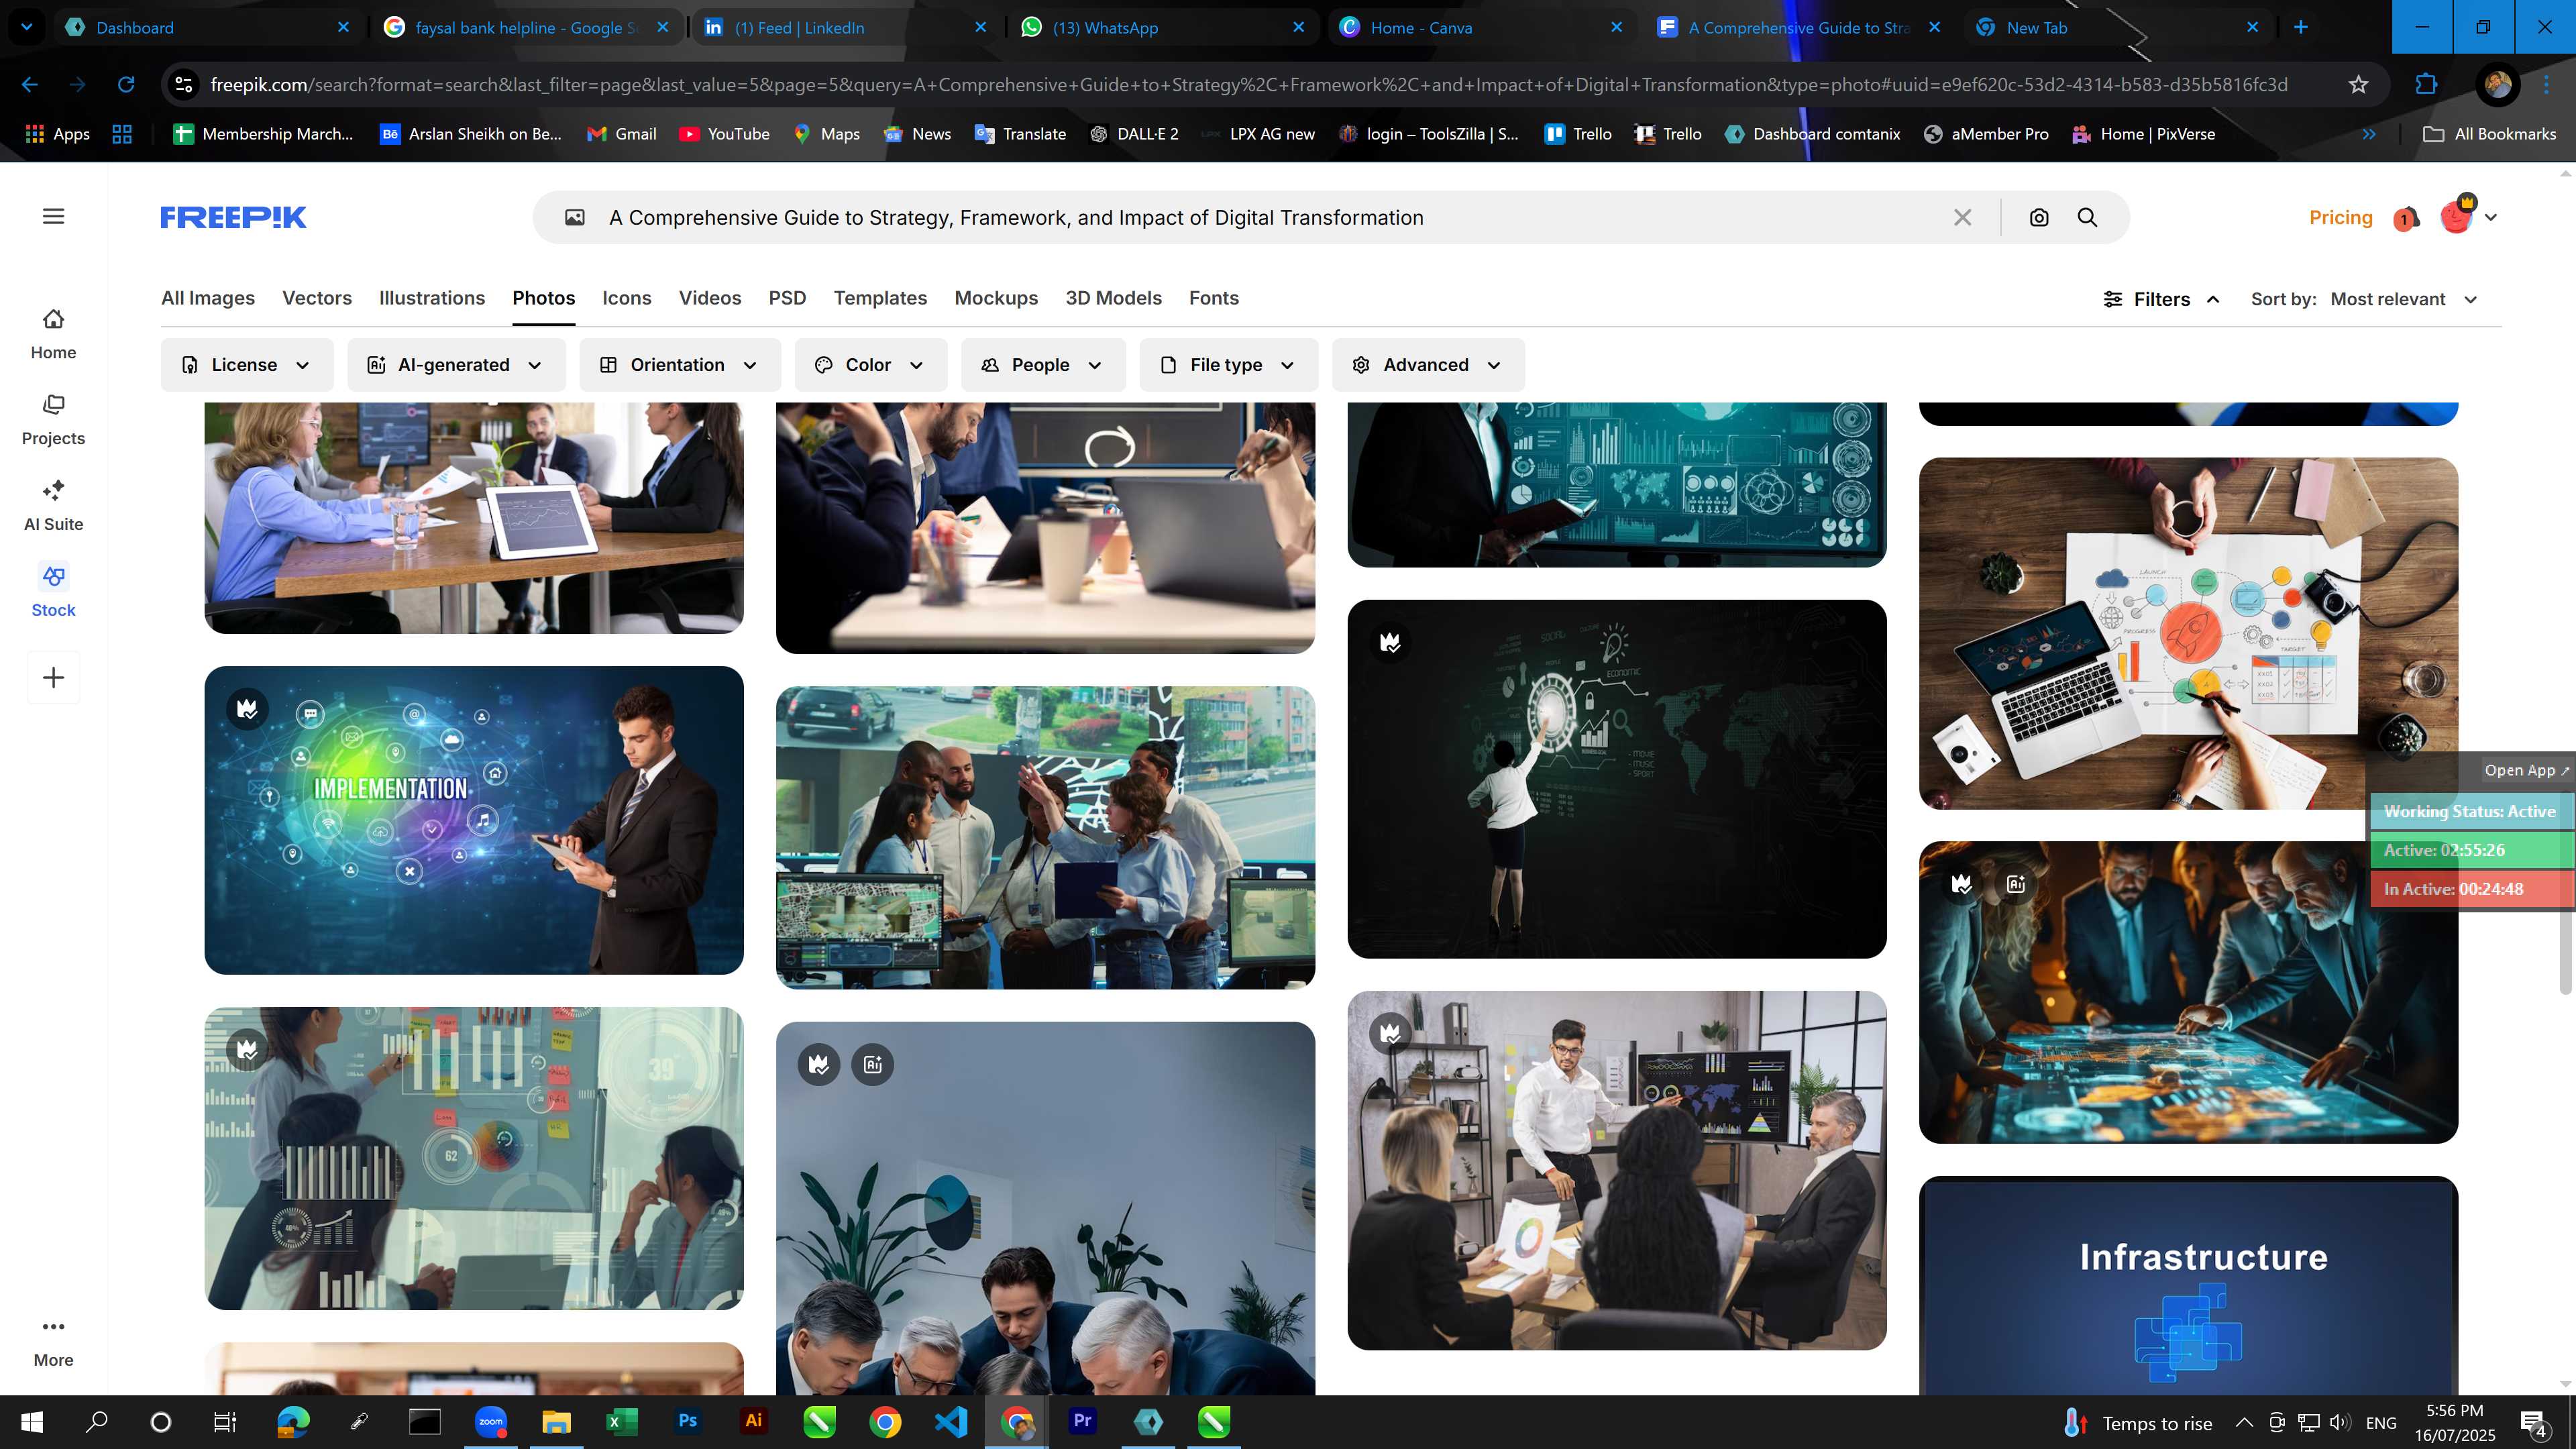Screen dimensions: 2576x1449
Task: Open Zoom from the taskbar
Action: pos(490,1421)
